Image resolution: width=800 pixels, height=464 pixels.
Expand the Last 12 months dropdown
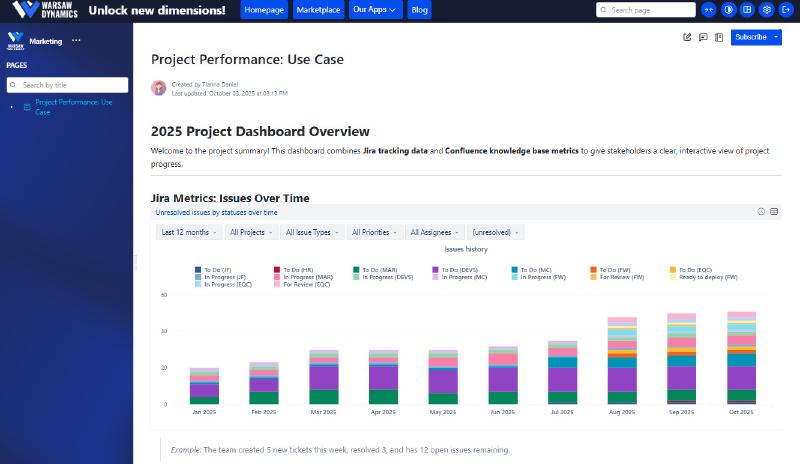188,232
